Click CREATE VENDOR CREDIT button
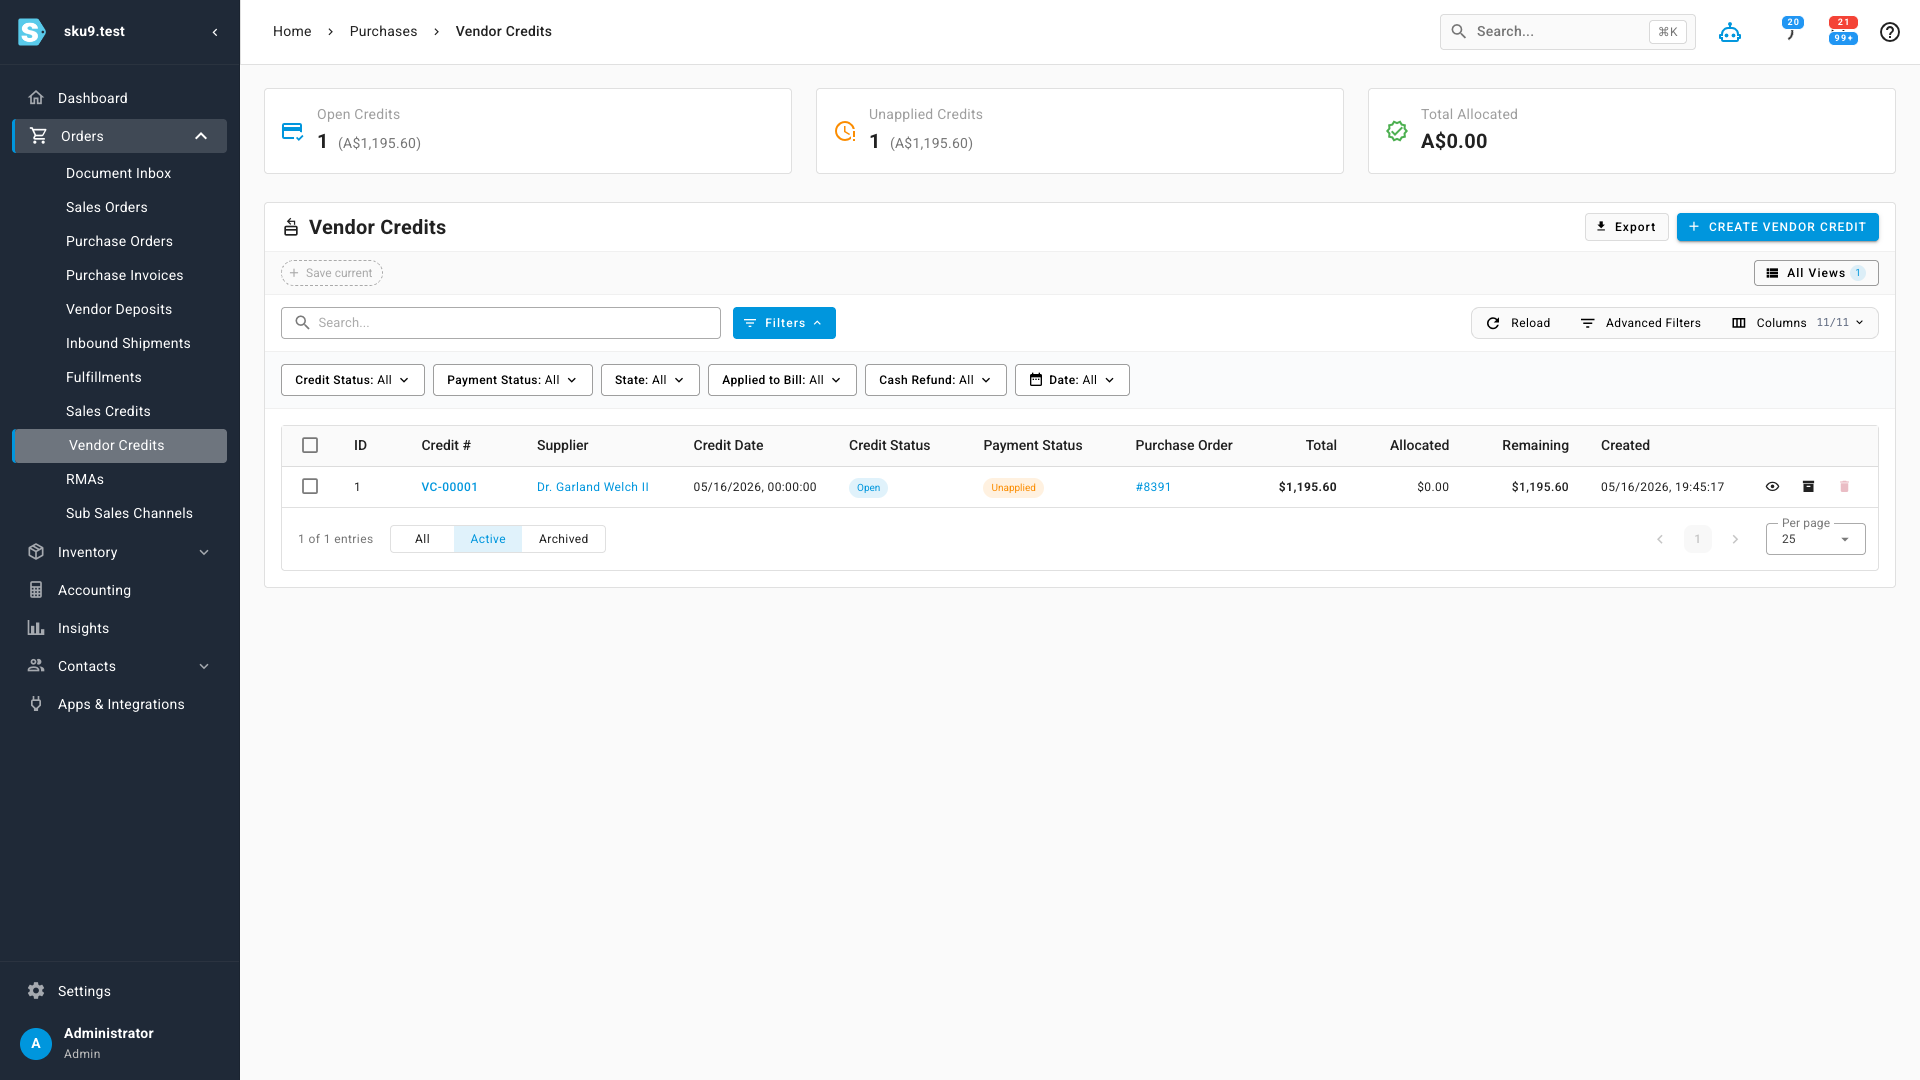The image size is (1920, 1080). tap(1778, 227)
